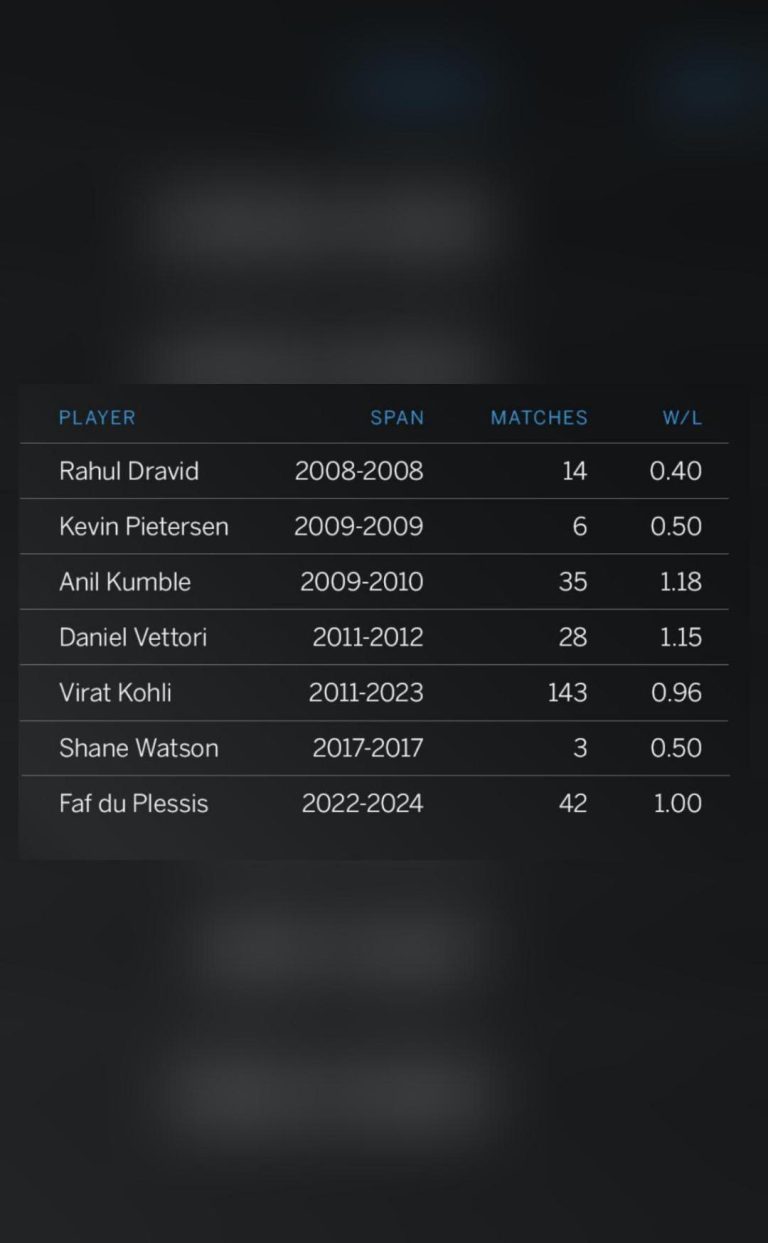This screenshot has width=768, height=1243.
Task: Select the W/L column header
Action: click(683, 418)
